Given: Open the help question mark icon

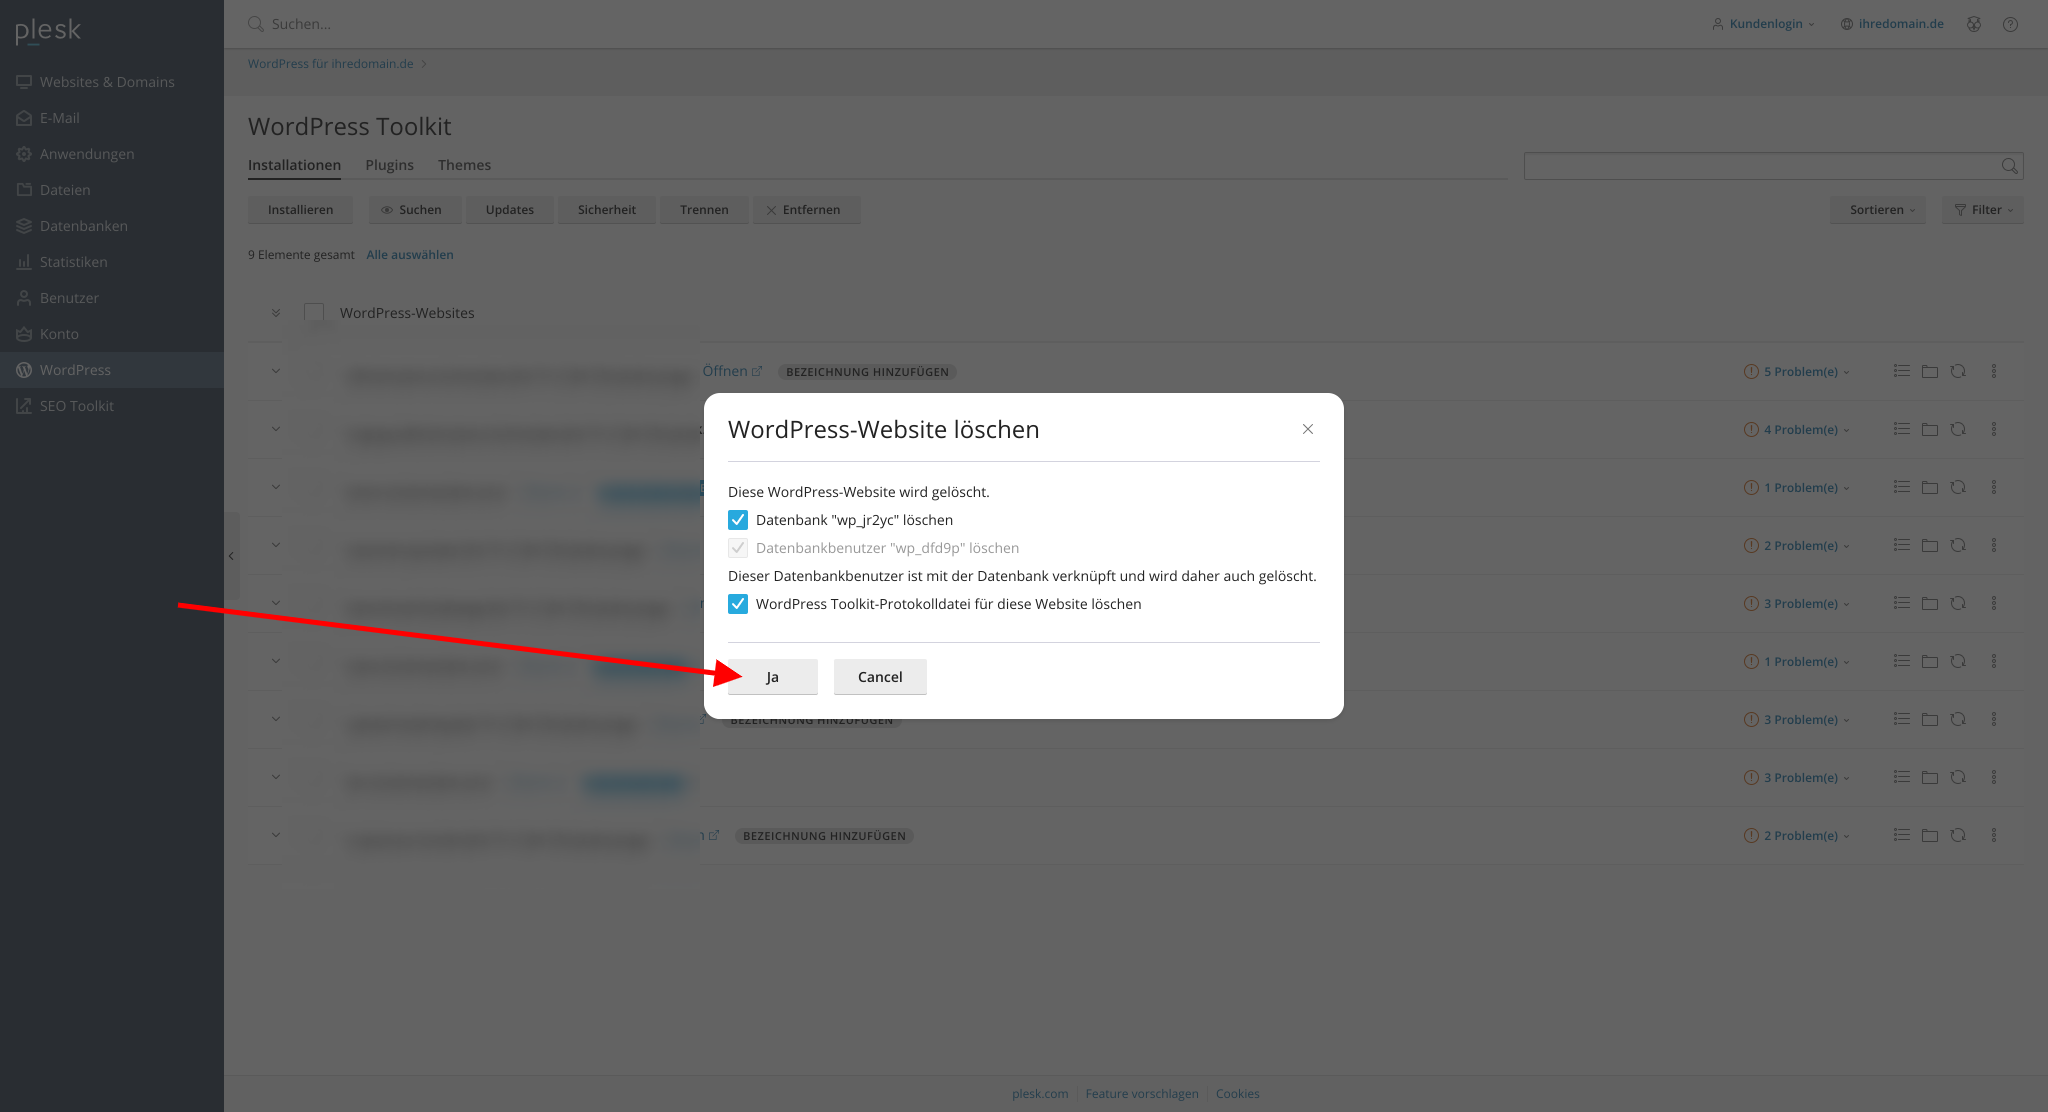Looking at the screenshot, I should click(2010, 24).
